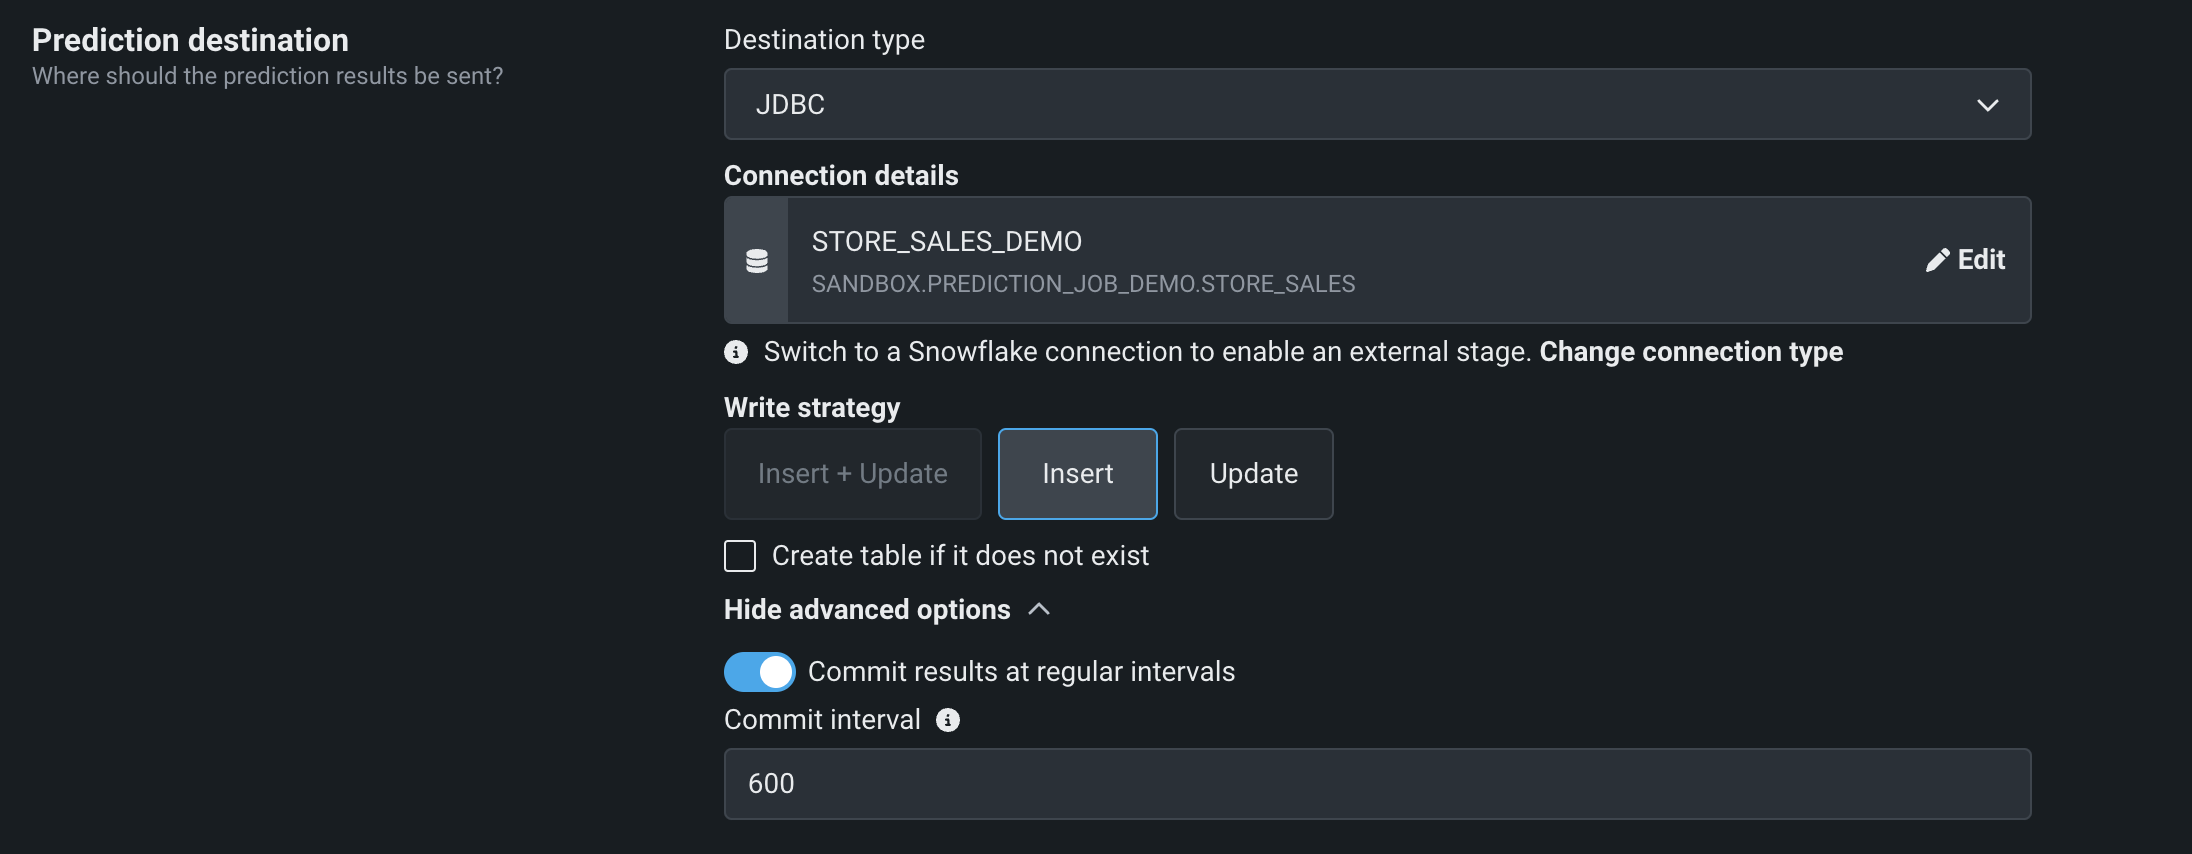Click the up-chevron beside Hide advanced options
Screen dimensions: 2192x854
coord(1039,609)
